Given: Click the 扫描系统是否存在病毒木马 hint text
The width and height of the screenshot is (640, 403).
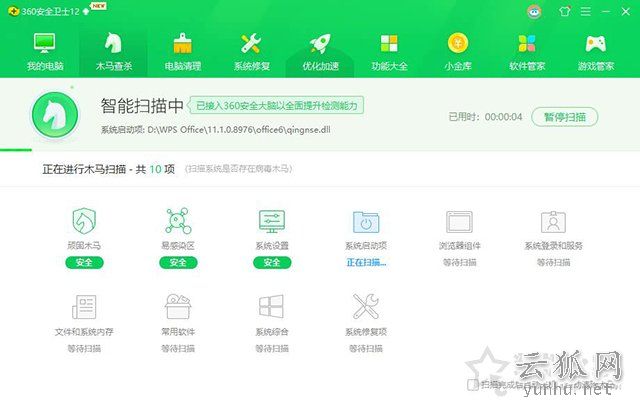Looking at the screenshot, I should coord(238,169).
